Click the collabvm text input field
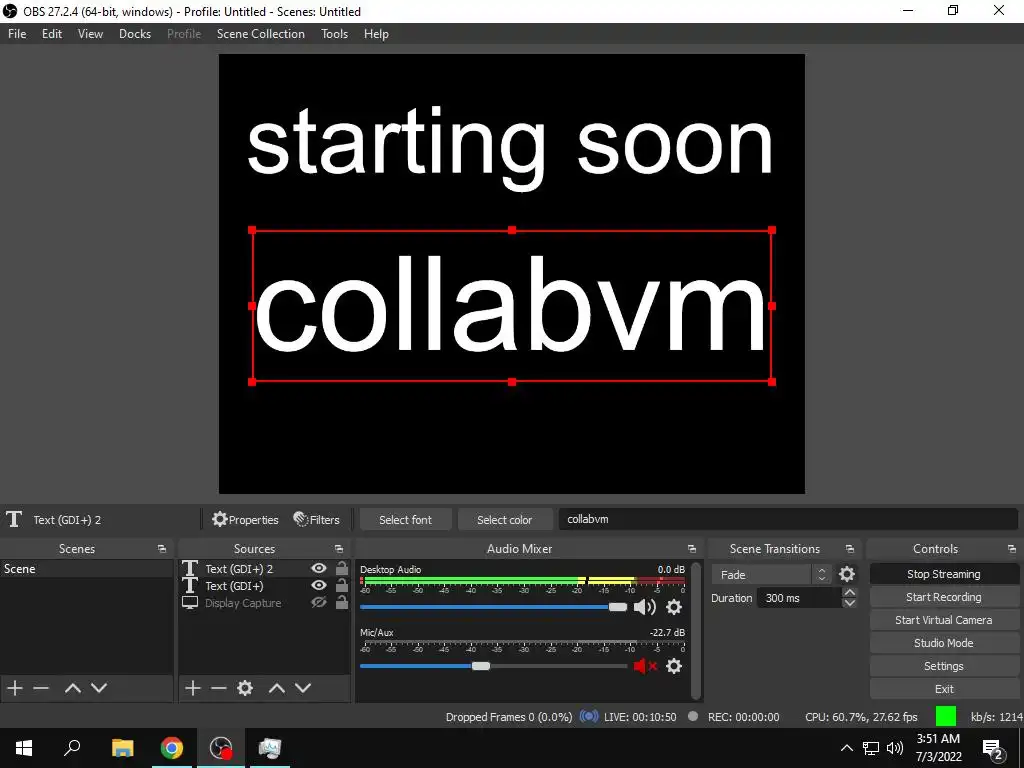The height and width of the screenshot is (768, 1024). pos(788,519)
